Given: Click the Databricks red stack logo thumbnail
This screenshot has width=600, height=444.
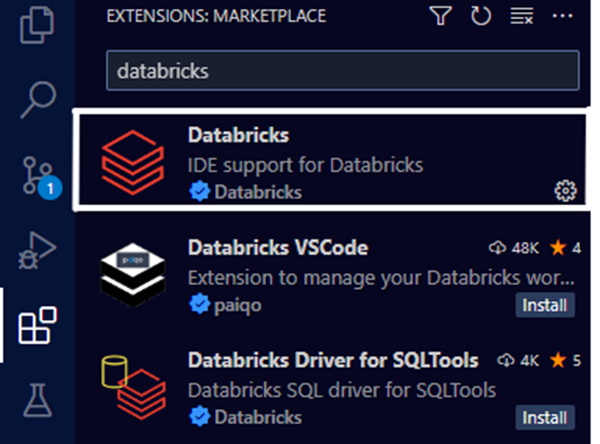Looking at the screenshot, I should click(x=133, y=162).
